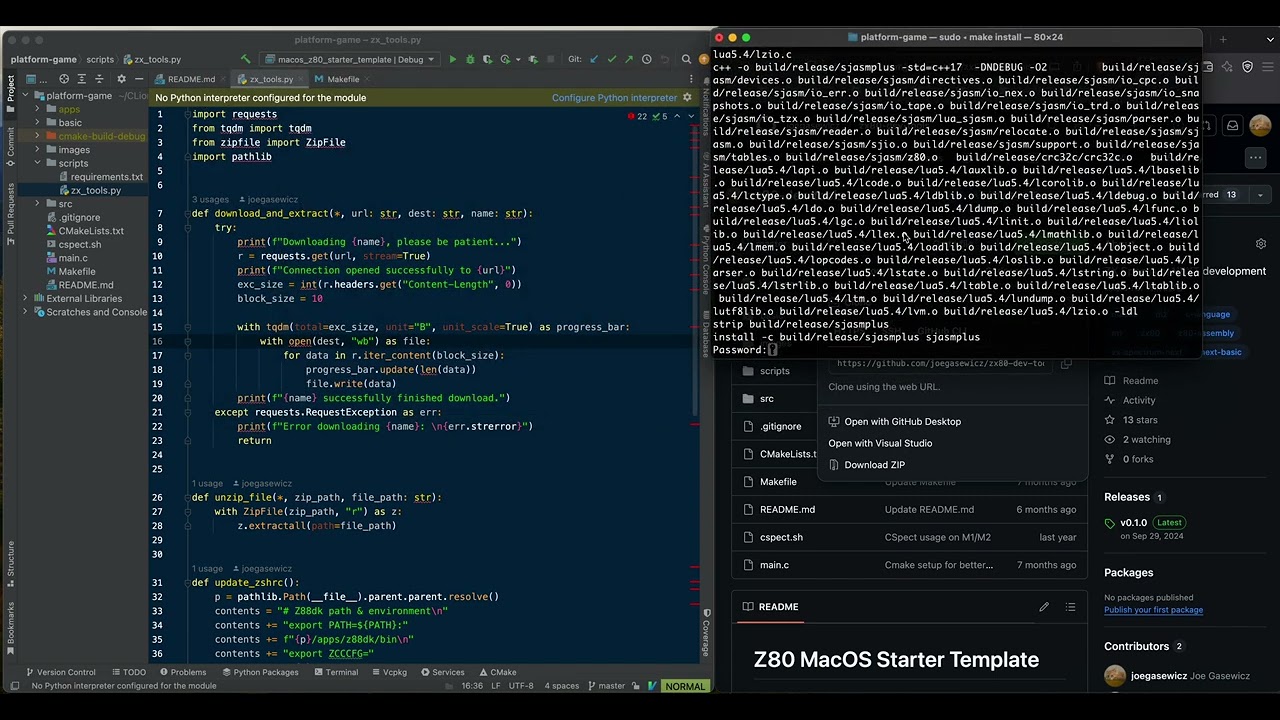Run the configuration with coverage

coord(487,59)
